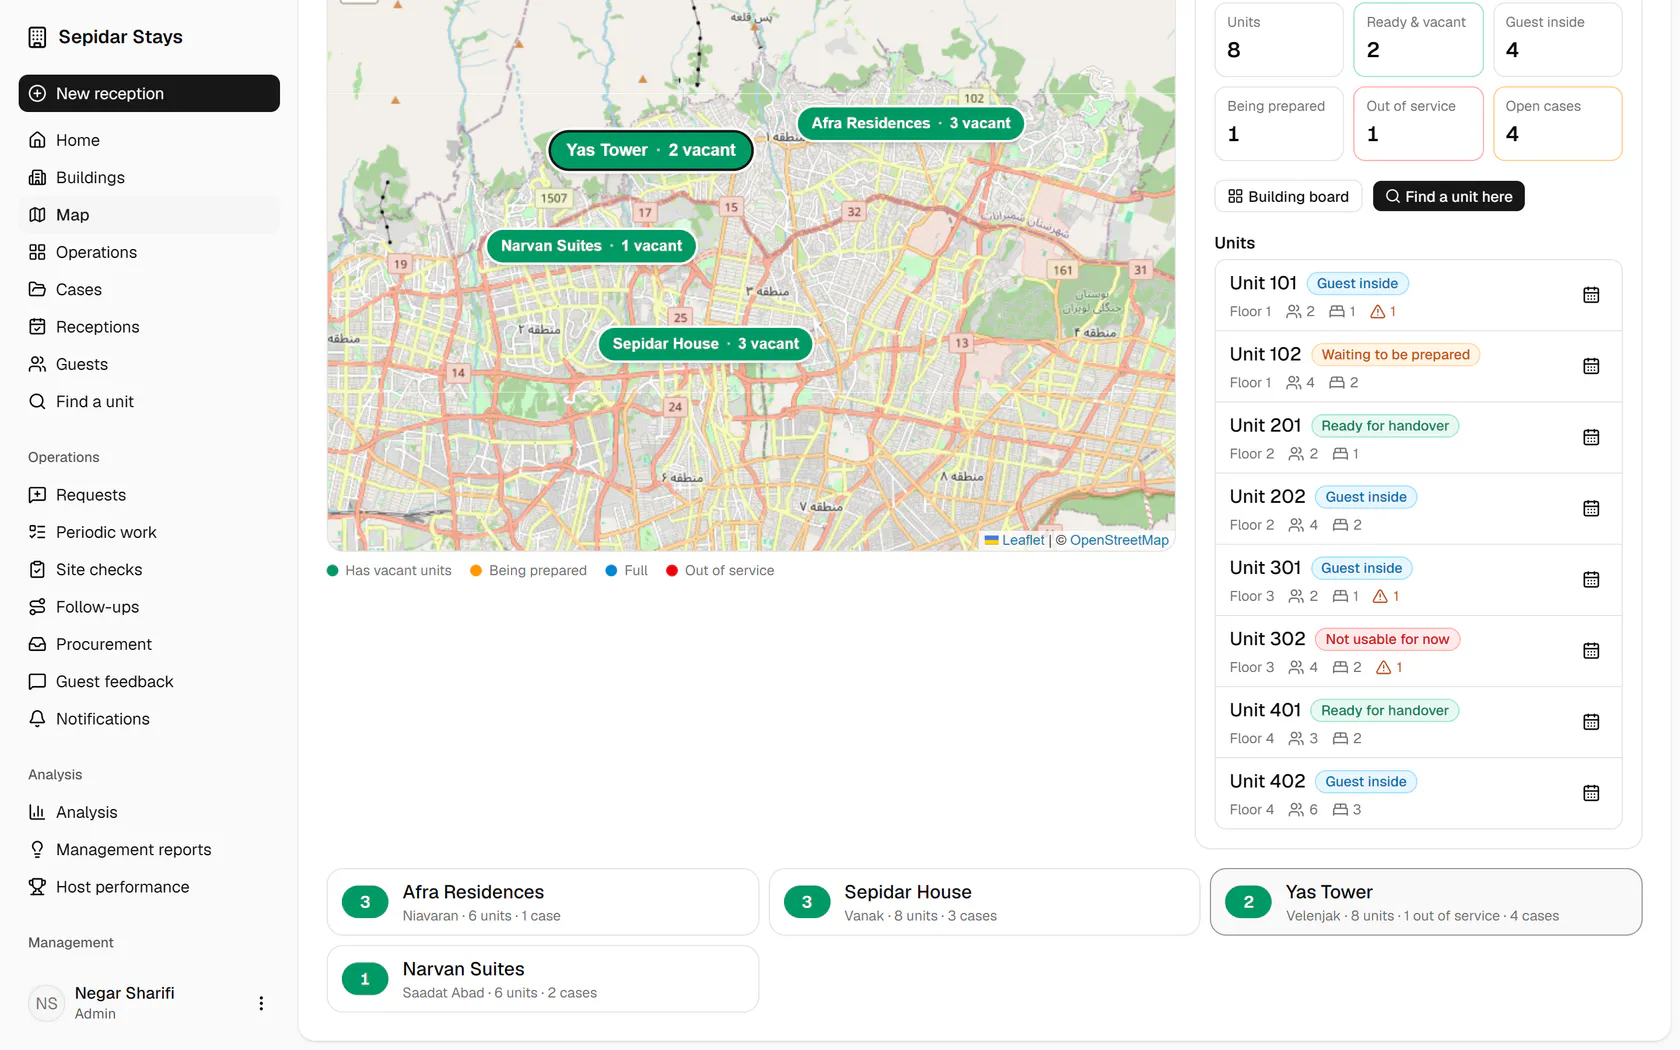Open calendar icon for Unit 201
Screen dimensions: 1680x1050
coord(1591,437)
